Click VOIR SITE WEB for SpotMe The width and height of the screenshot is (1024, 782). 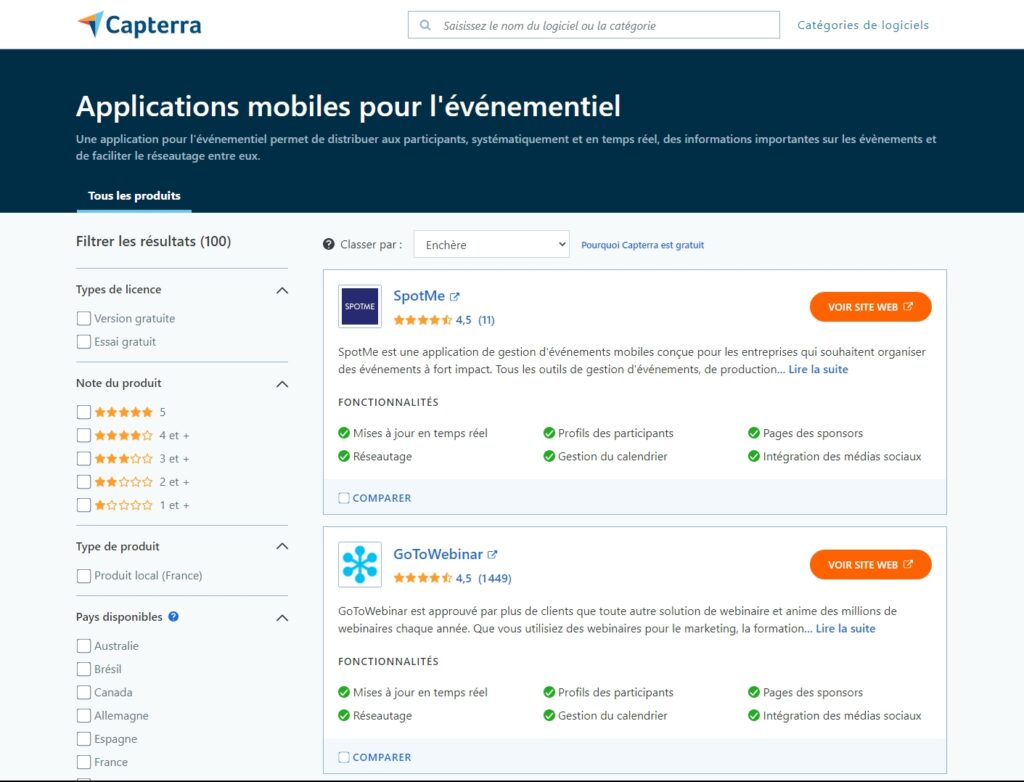(871, 307)
